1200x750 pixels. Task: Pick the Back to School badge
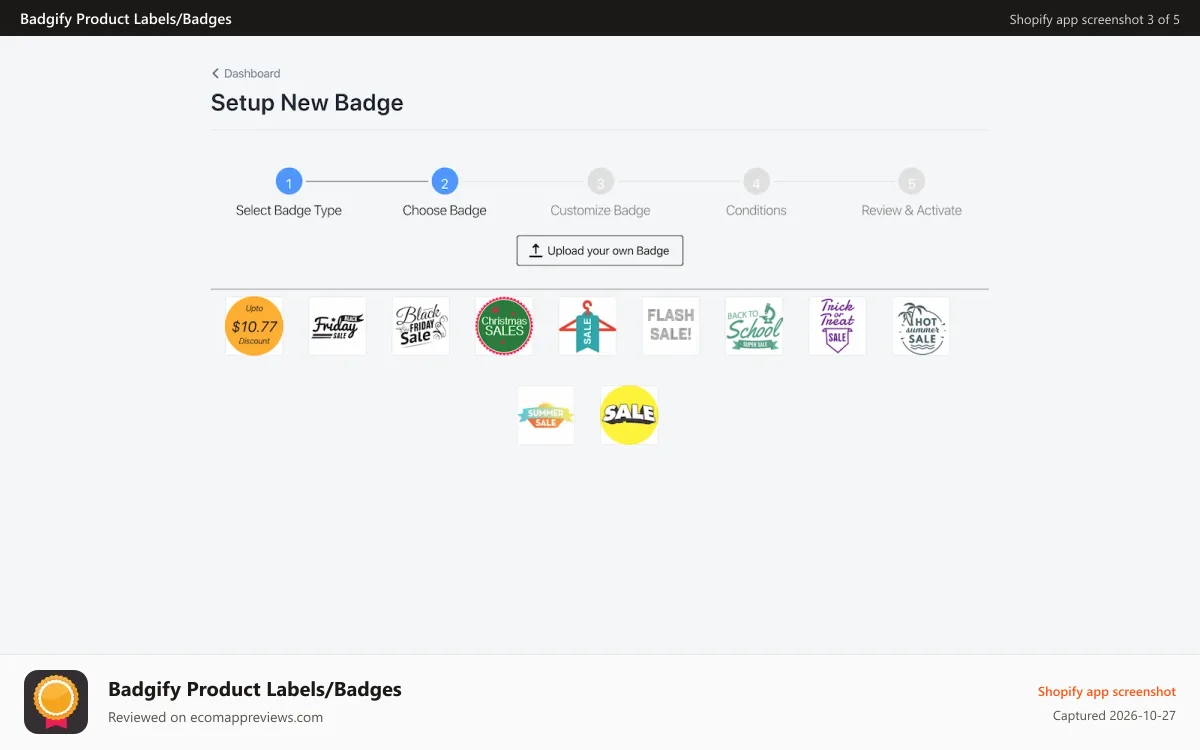(754, 326)
